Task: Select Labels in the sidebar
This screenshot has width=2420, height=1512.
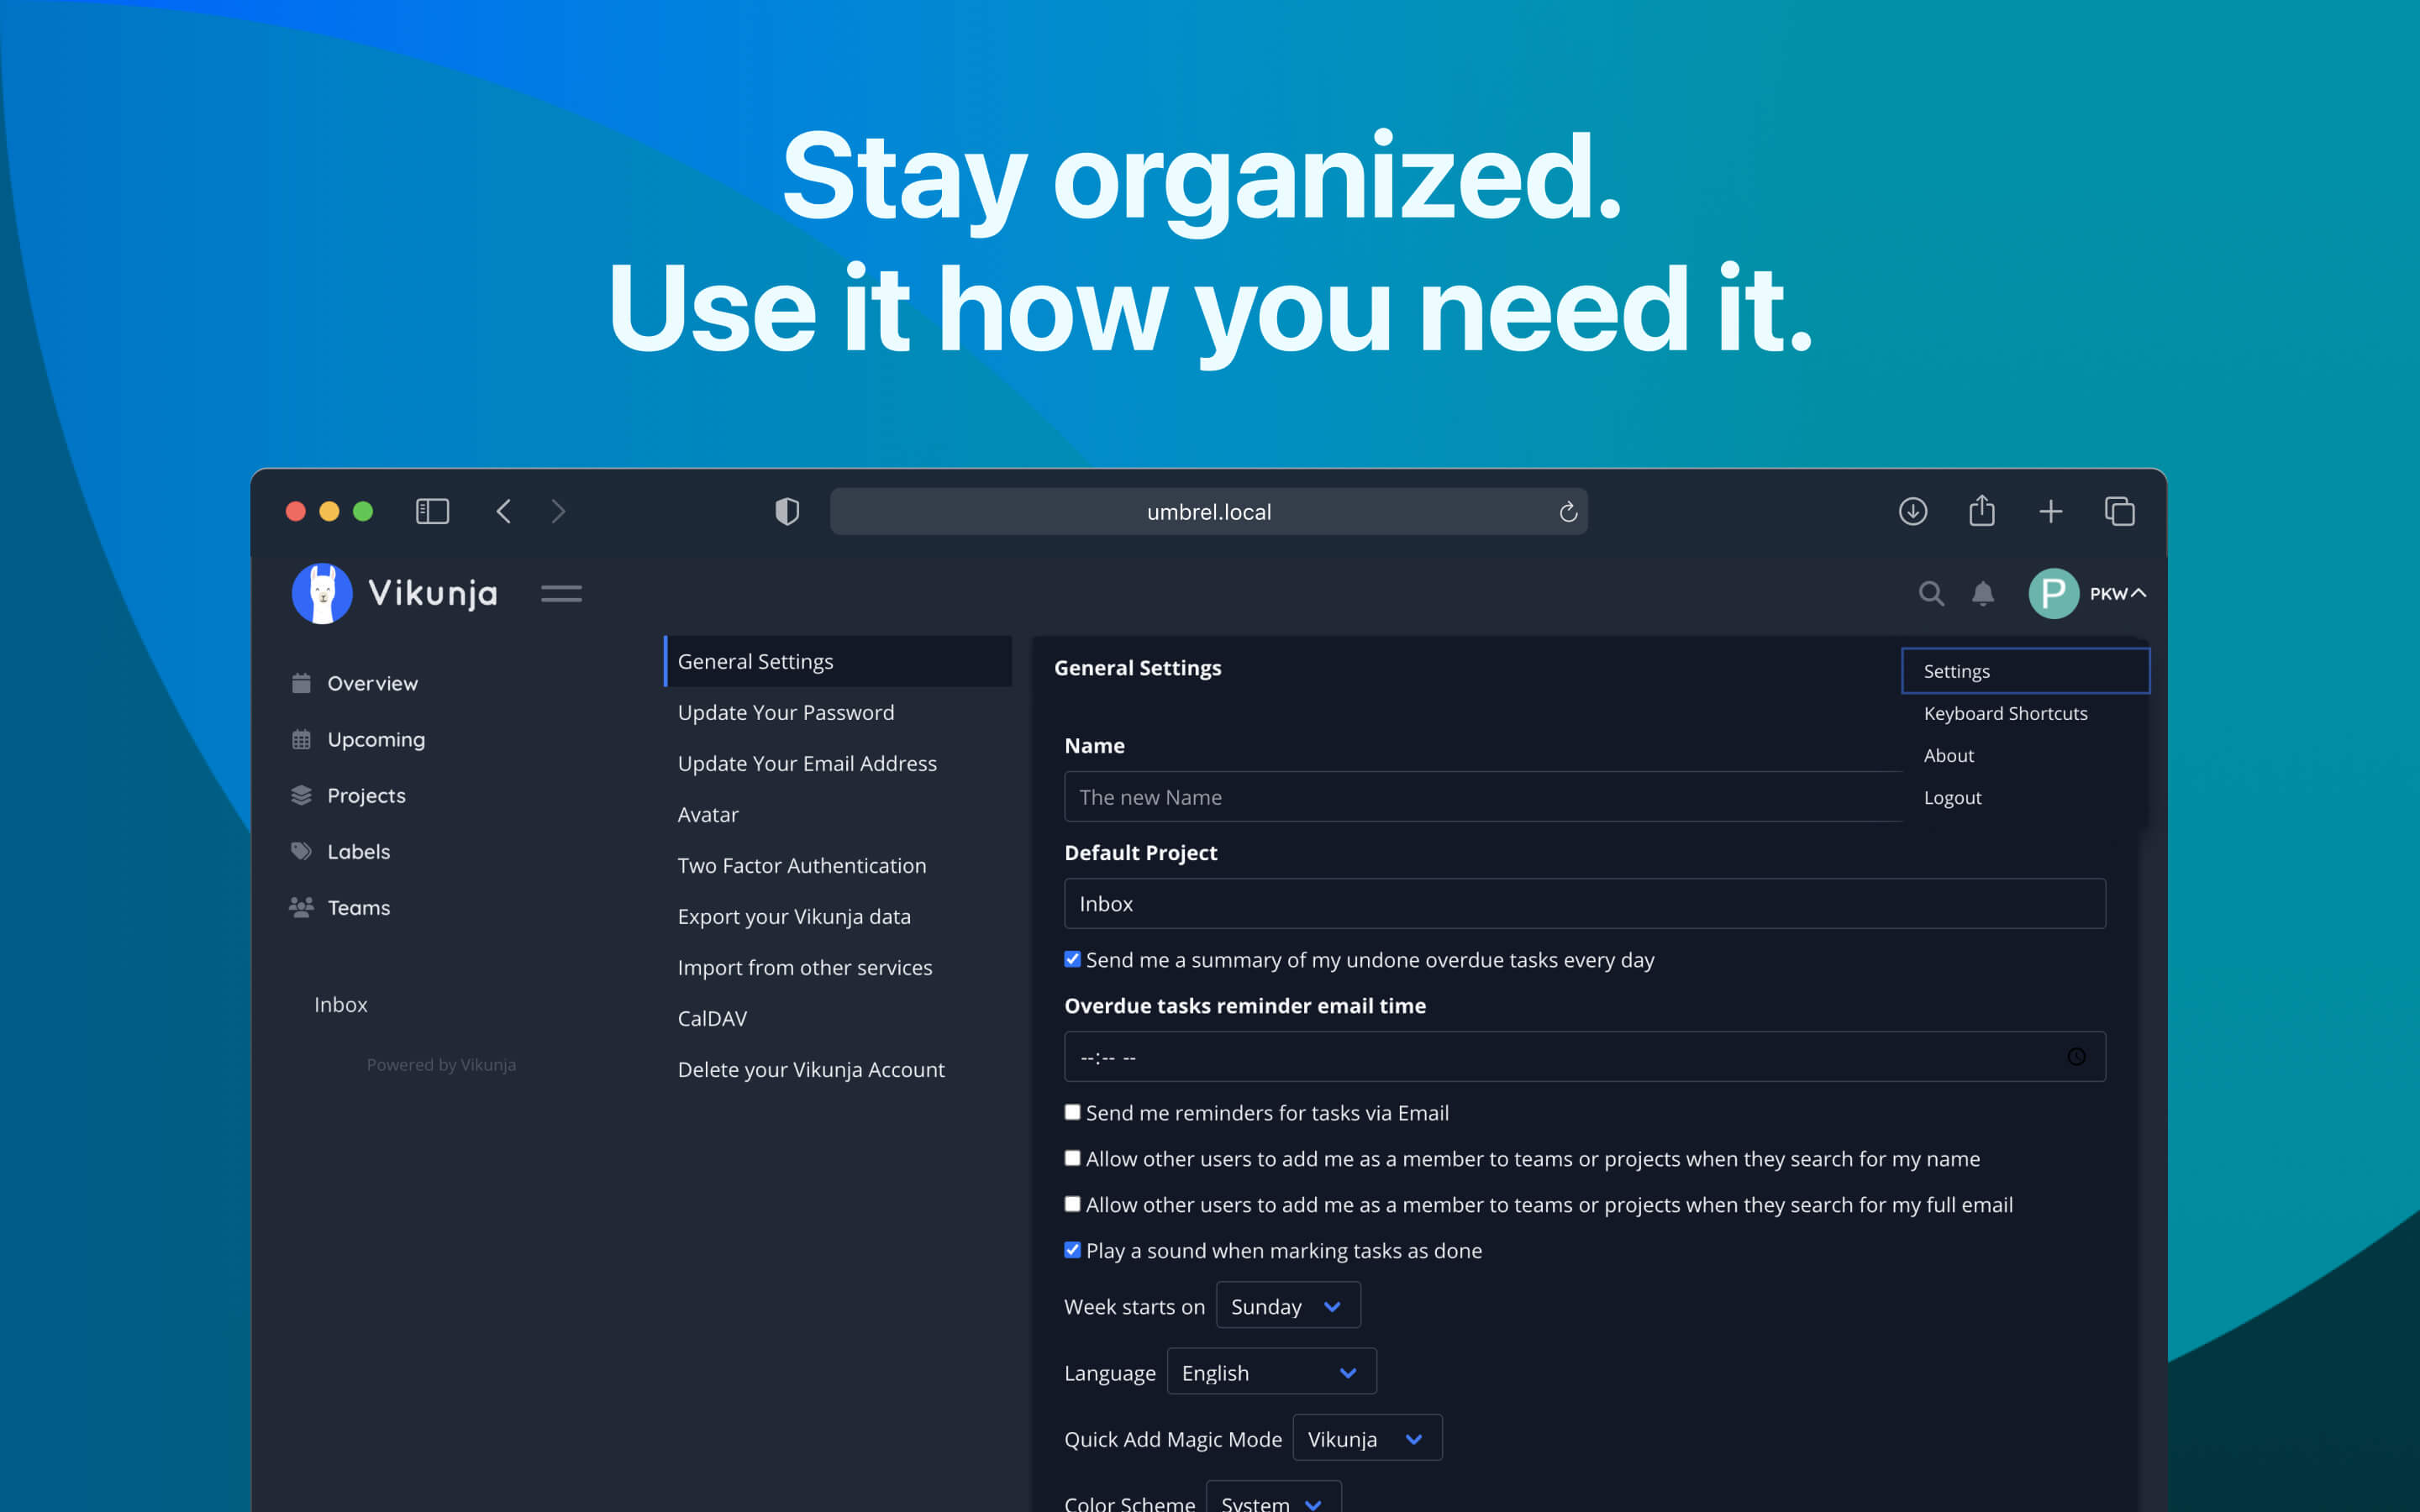Action: click(x=358, y=851)
